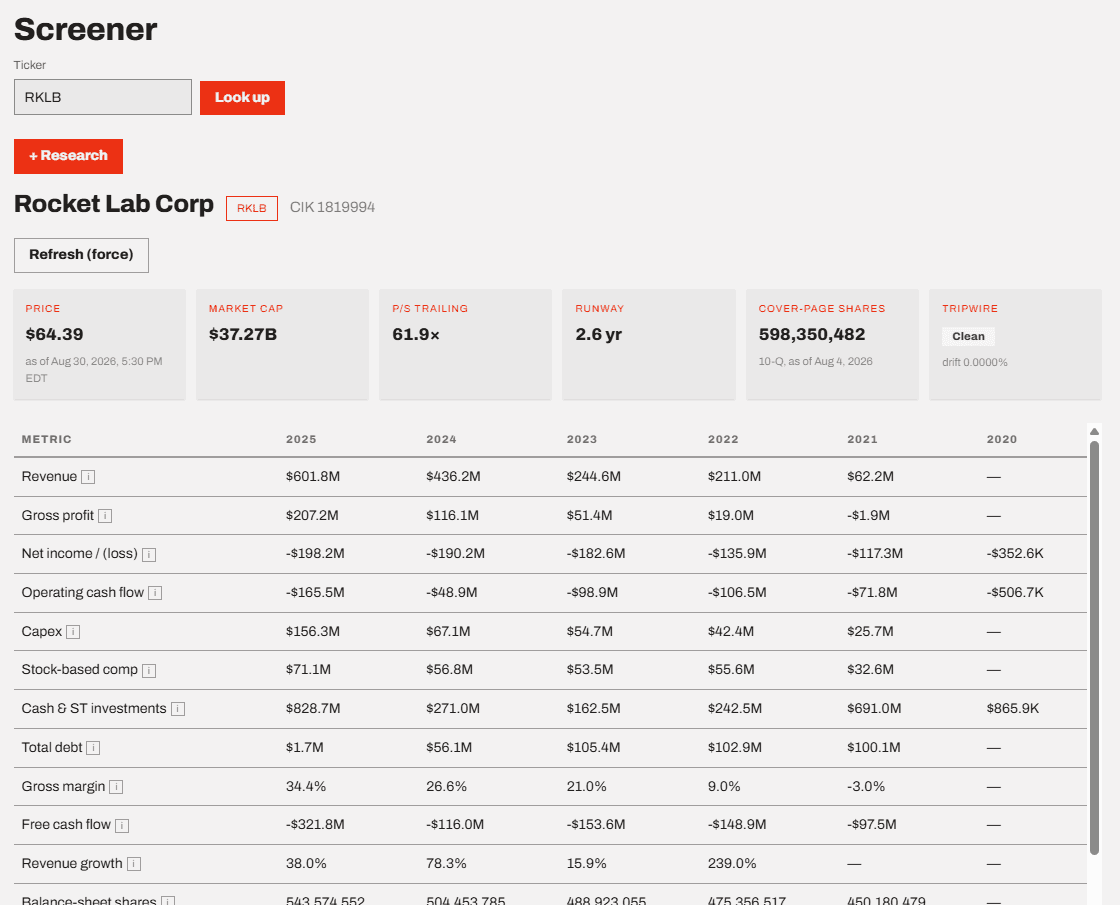Click the $156.3M capex cell
Screen dimensions: 1120x905
[313, 631]
